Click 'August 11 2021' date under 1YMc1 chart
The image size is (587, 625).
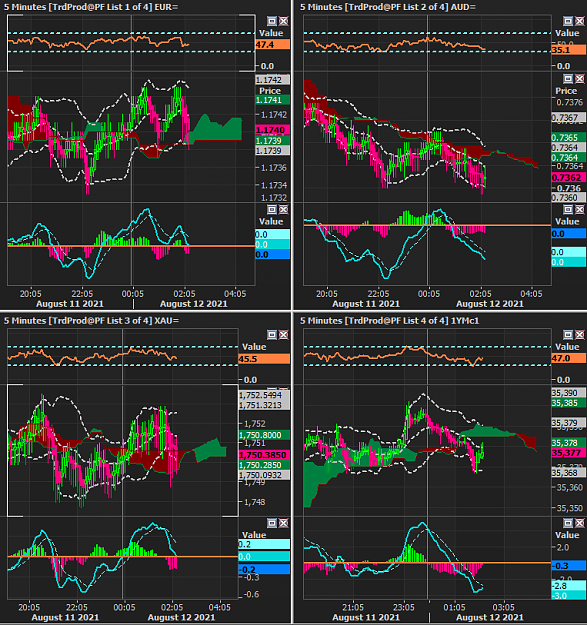366,617
